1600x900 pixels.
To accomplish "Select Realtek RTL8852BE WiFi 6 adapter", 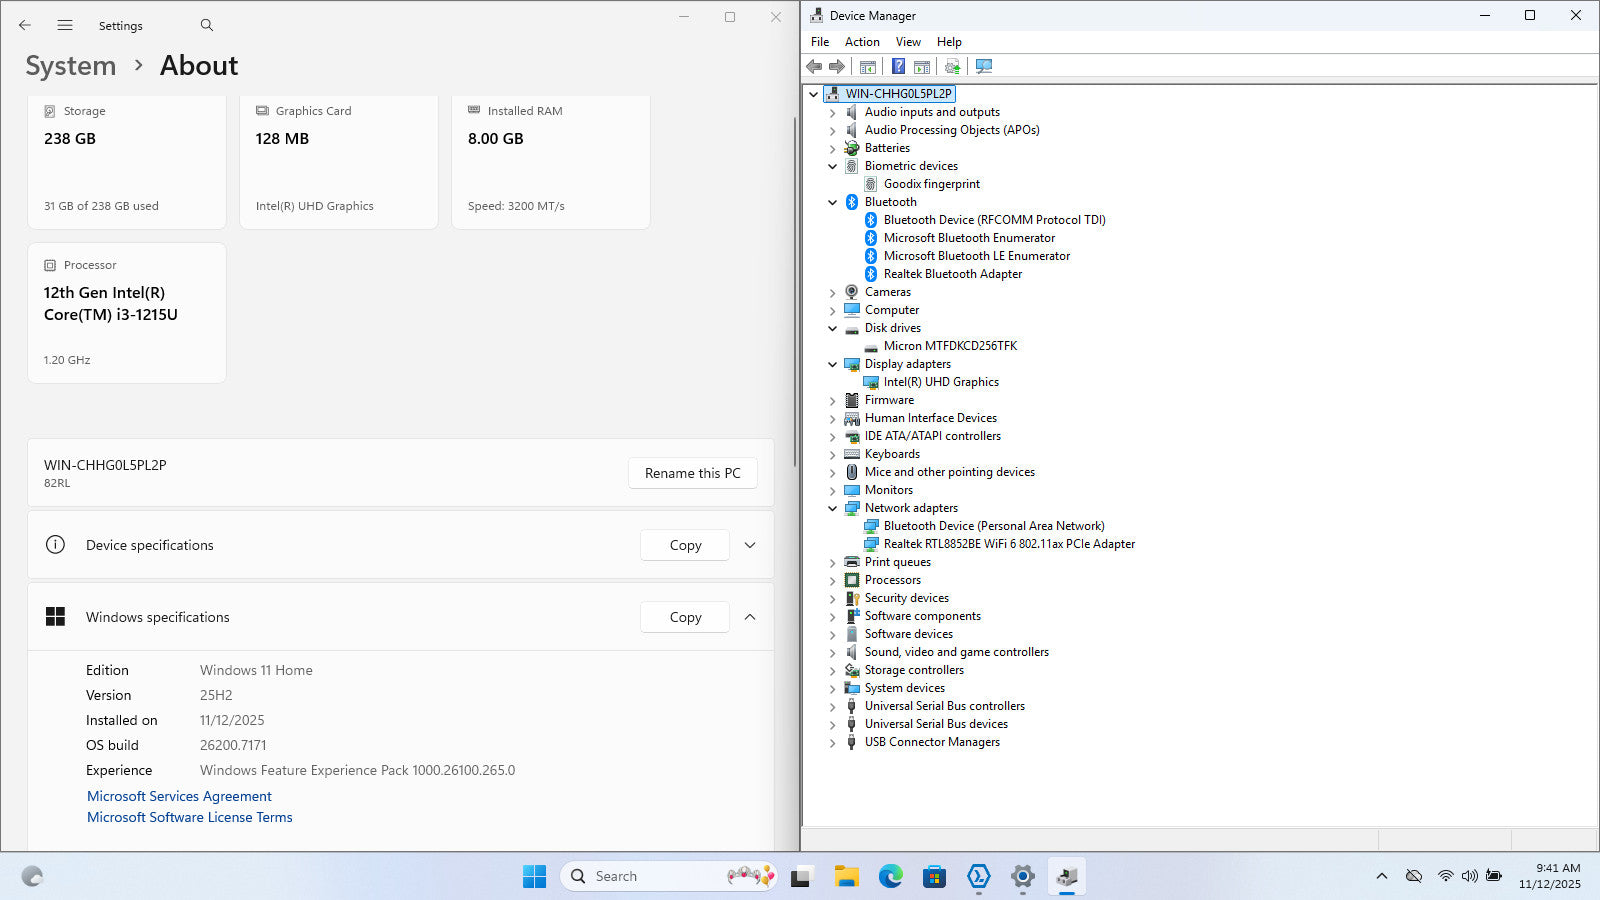I will click(1008, 544).
